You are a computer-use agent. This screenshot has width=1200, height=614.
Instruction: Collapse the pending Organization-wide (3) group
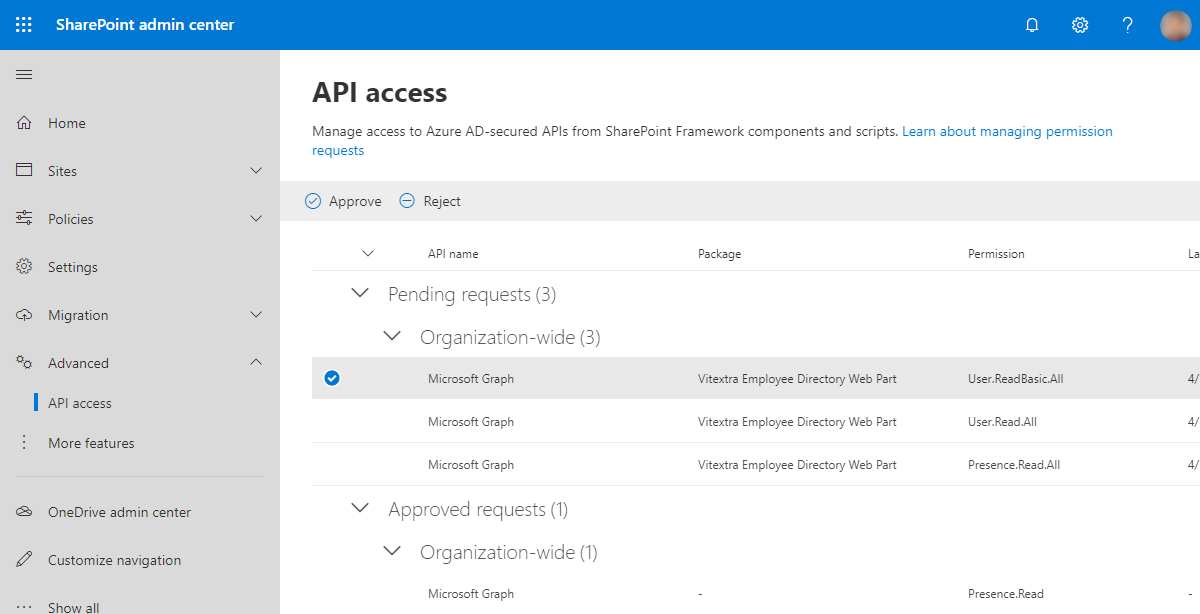click(x=392, y=337)
